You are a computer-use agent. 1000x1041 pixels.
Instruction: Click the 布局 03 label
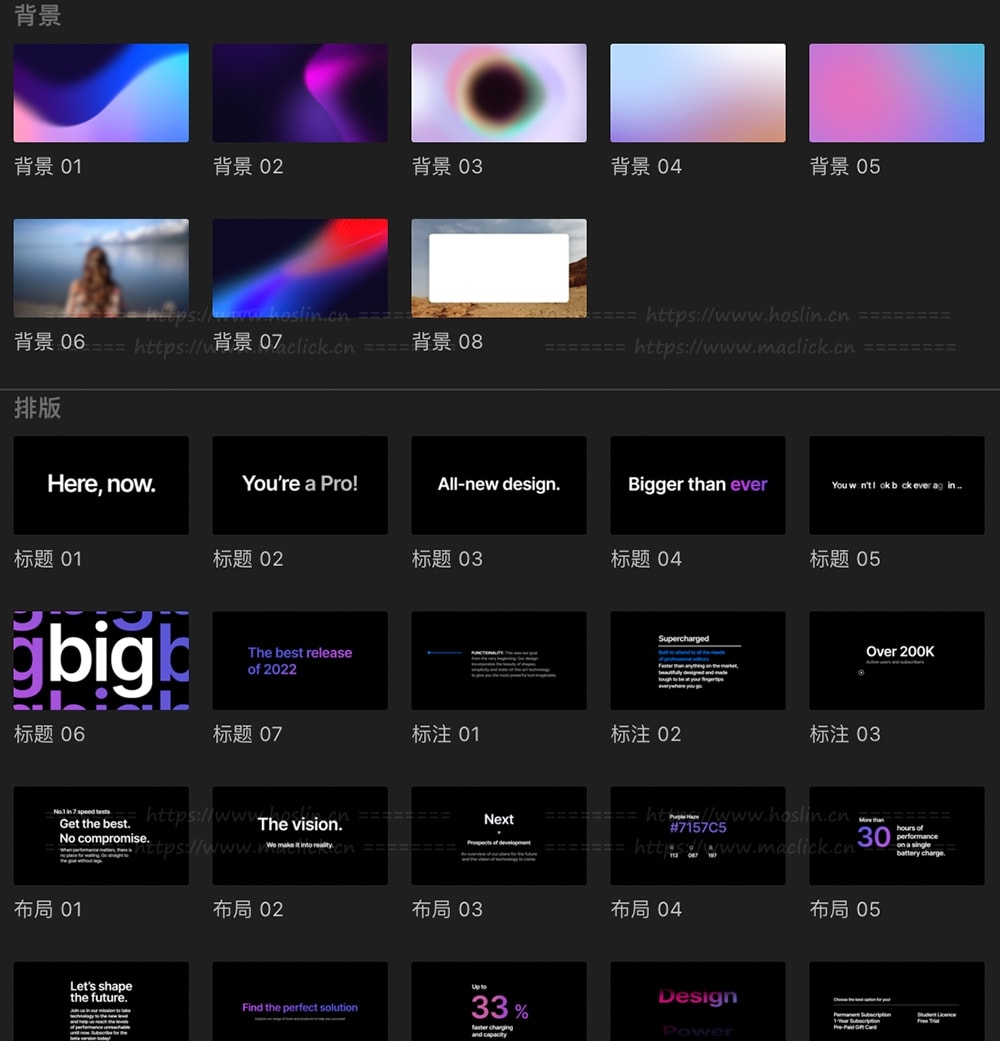447,909
